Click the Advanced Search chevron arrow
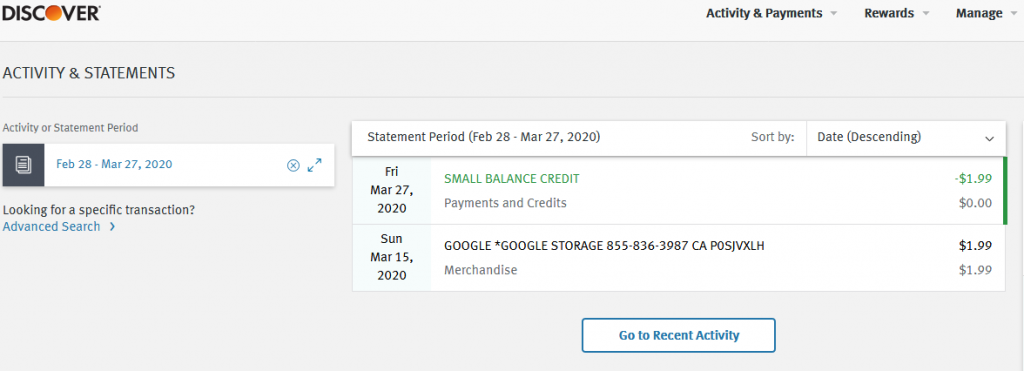This screenshot has height=371, width=1024. (112, 227)
